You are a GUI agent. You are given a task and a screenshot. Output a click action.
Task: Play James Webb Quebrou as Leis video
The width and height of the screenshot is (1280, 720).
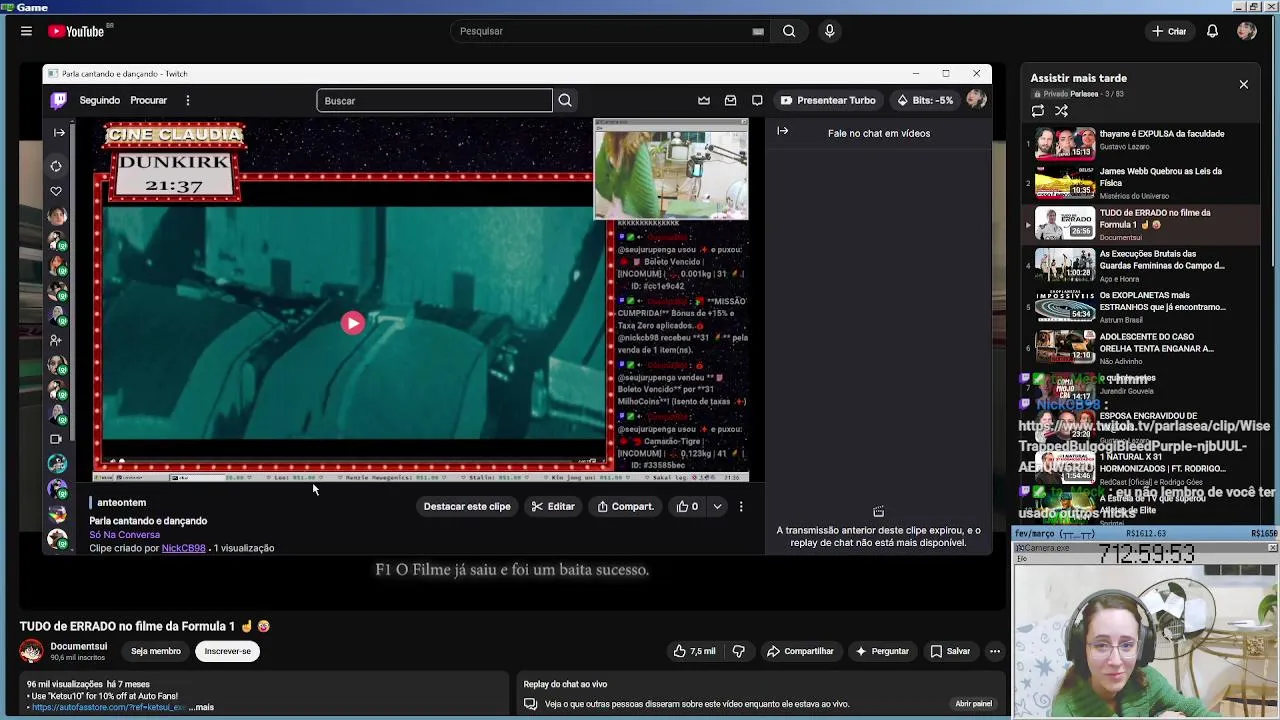tap(1140, 183)
